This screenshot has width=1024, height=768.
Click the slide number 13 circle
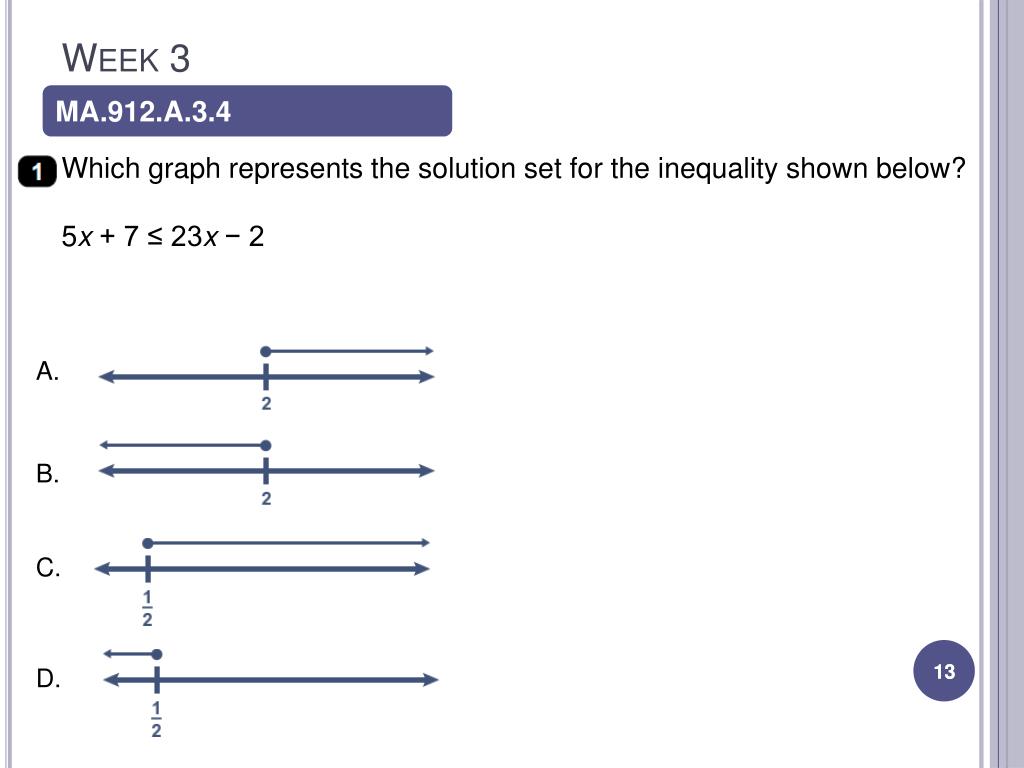[x=944, y=671]
